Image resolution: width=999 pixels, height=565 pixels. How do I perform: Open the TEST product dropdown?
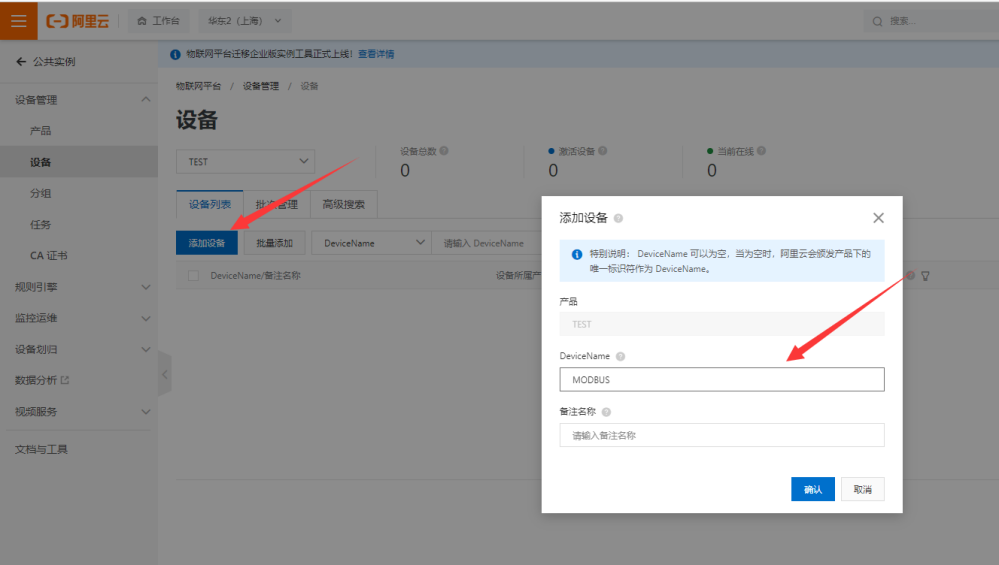(245, 161)
